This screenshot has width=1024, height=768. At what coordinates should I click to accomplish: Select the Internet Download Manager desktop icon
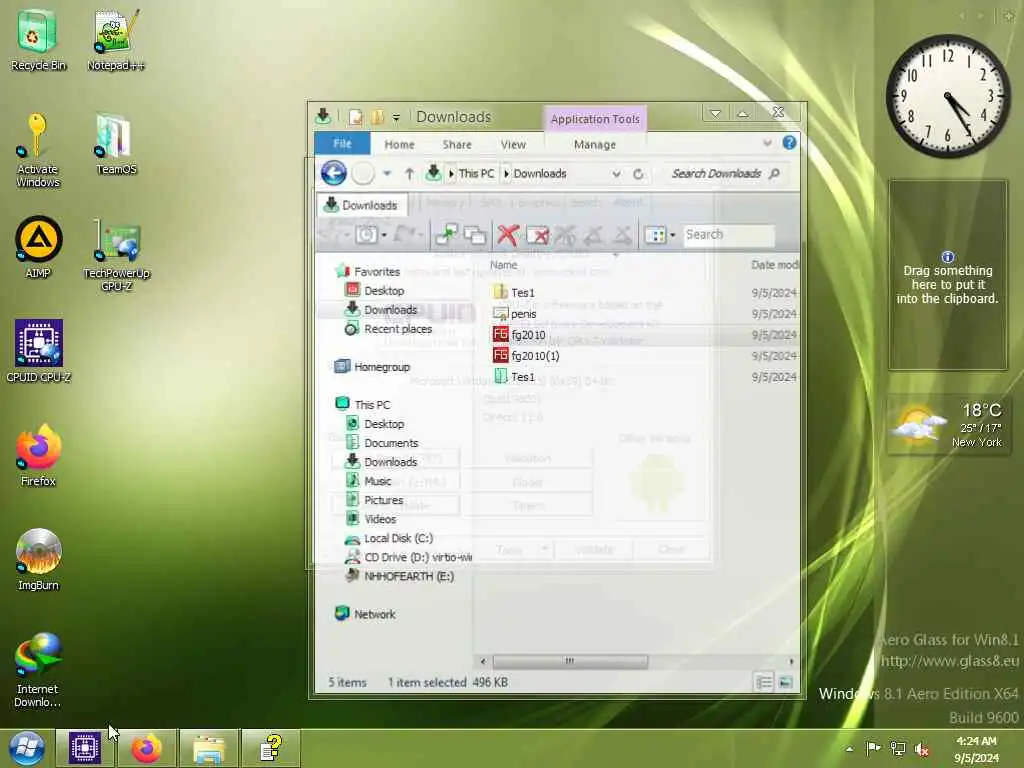tap(38, 670)
